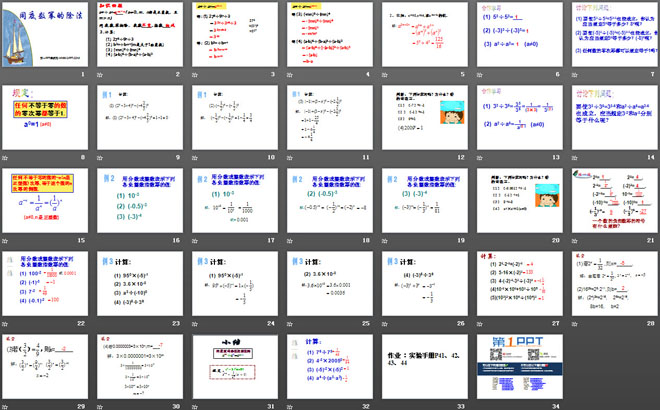This screenshot has height=410, width=660.
Task: Select slide 22 thumbnail
Action: [47, 284]
